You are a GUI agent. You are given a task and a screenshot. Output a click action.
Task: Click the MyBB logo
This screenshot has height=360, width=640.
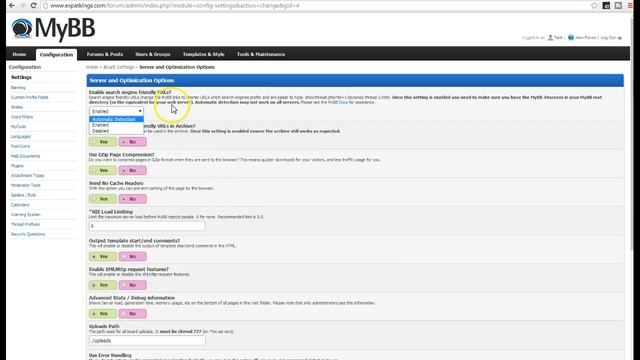click(x=53, y=29)
